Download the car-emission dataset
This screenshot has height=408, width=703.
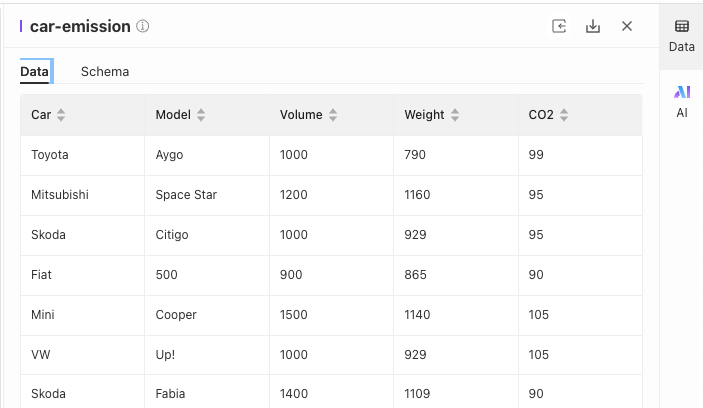[593, 26]
